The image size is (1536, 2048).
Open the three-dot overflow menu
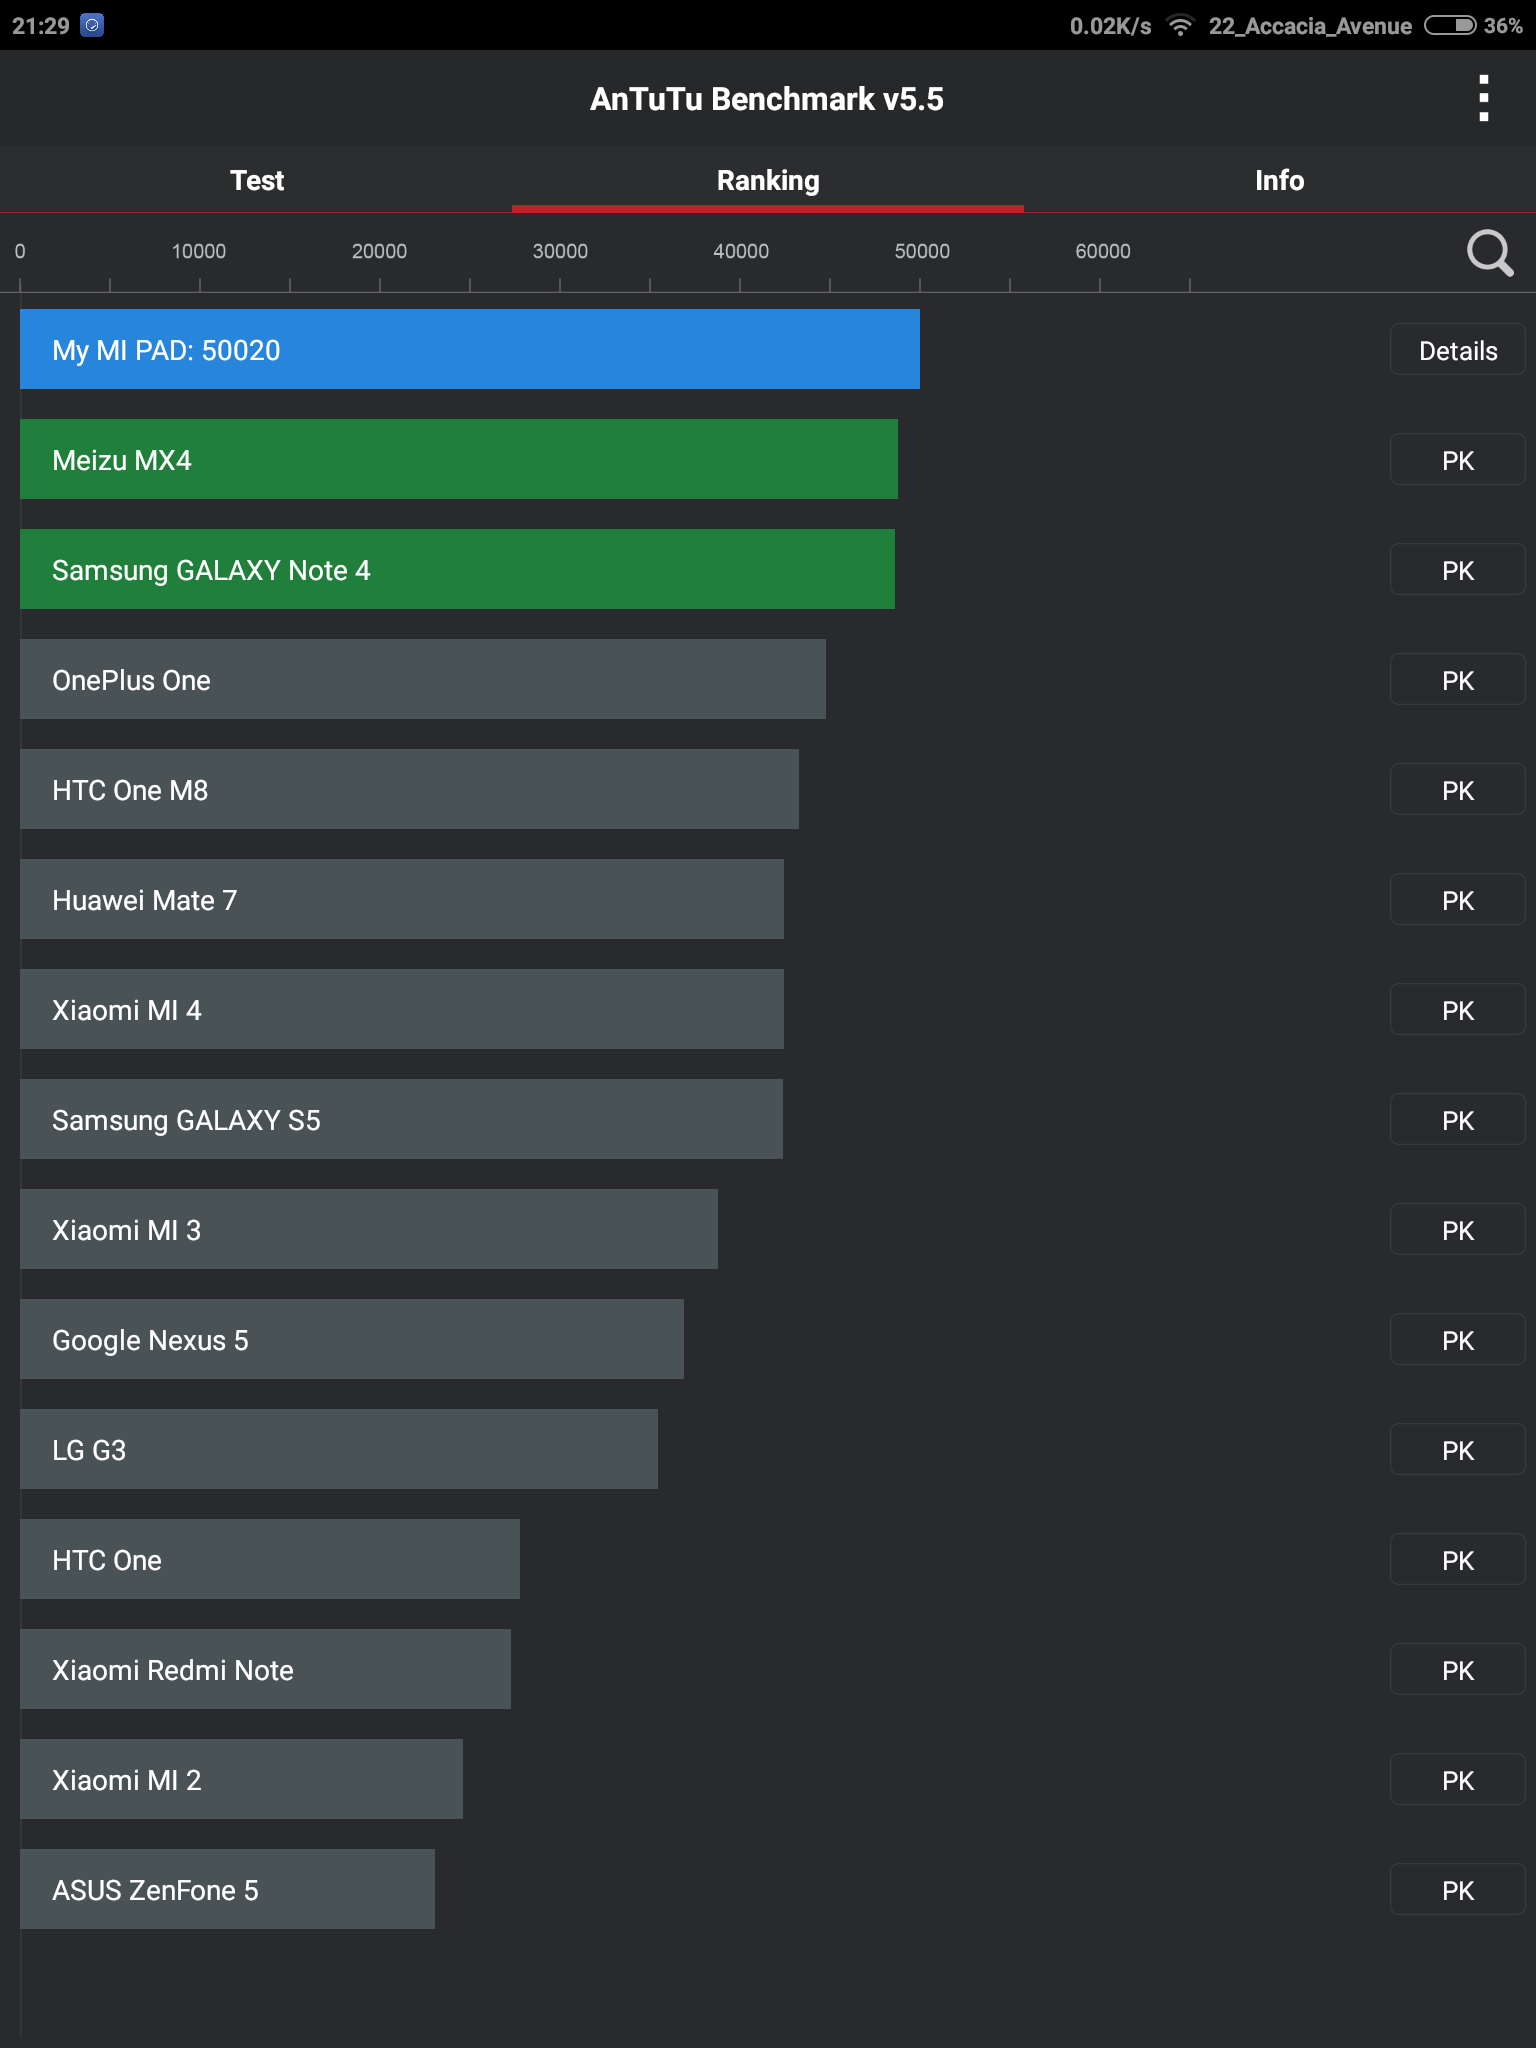[x=1484, y=98]
